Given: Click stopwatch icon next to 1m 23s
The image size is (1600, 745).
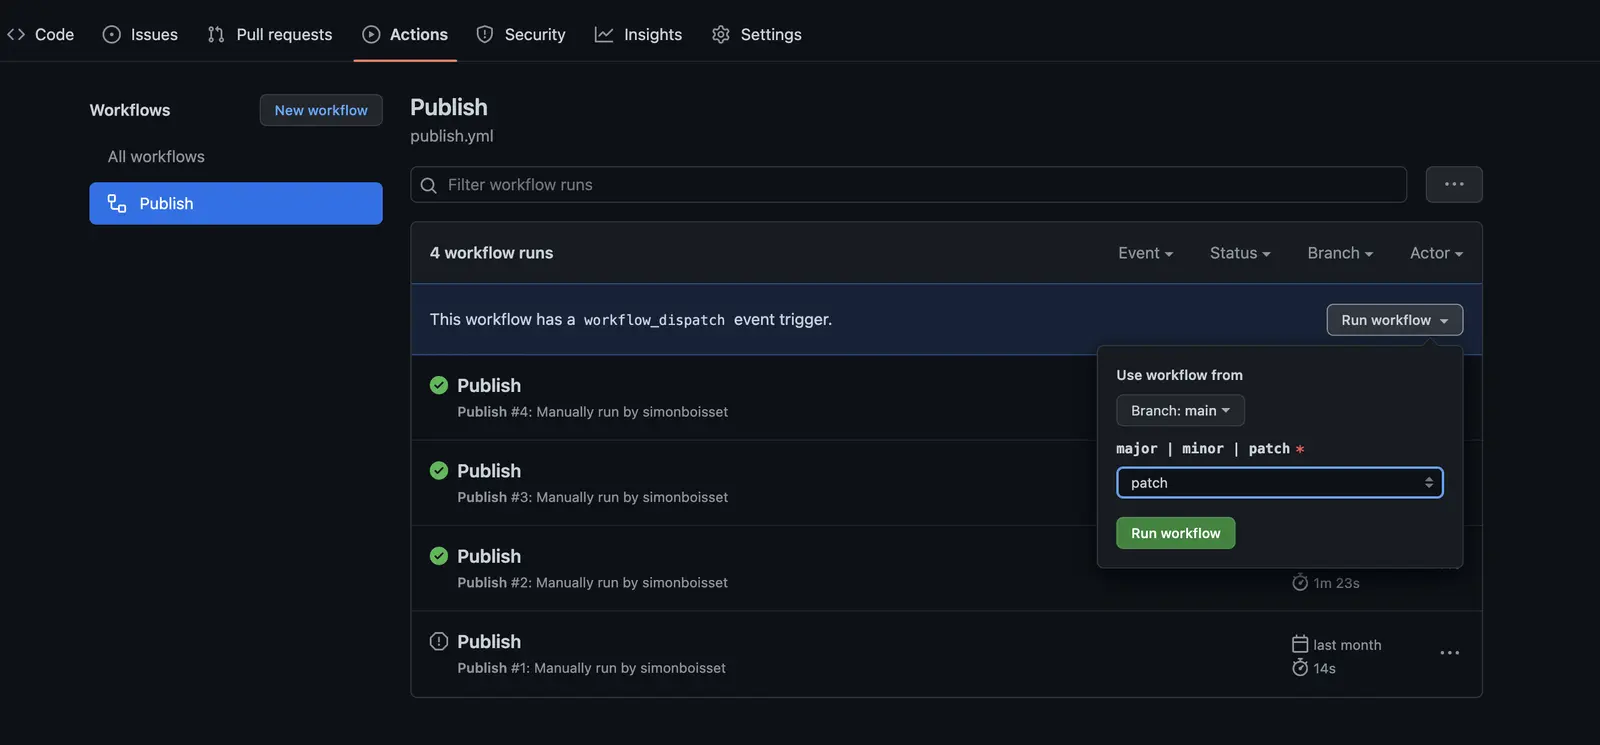Looking at the screenshot, I should tap(1300, 582).
